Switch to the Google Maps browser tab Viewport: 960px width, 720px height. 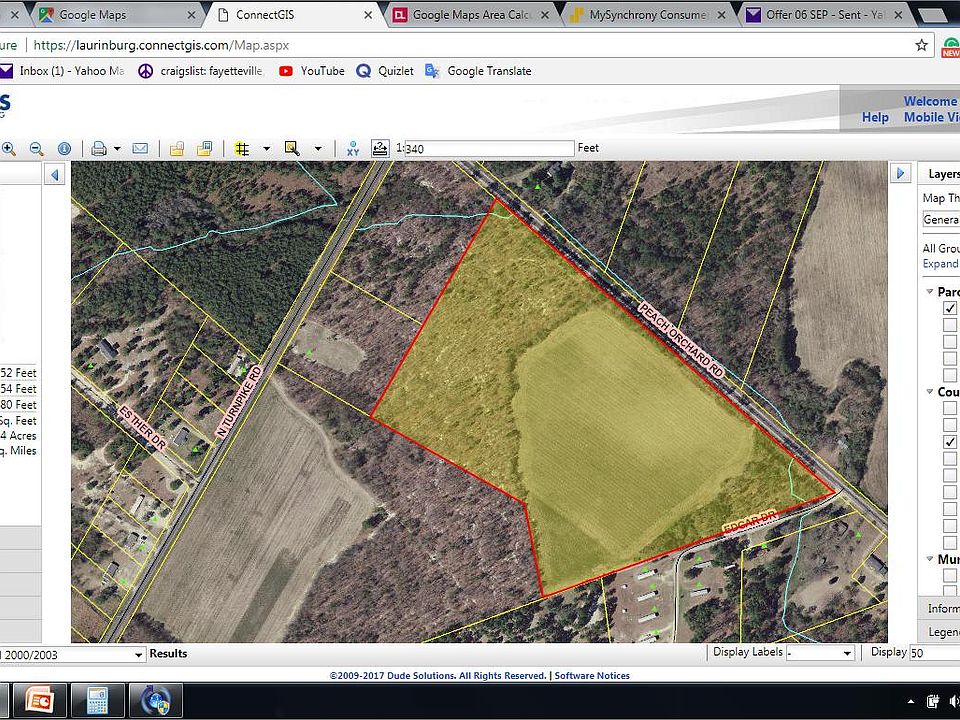96,15
